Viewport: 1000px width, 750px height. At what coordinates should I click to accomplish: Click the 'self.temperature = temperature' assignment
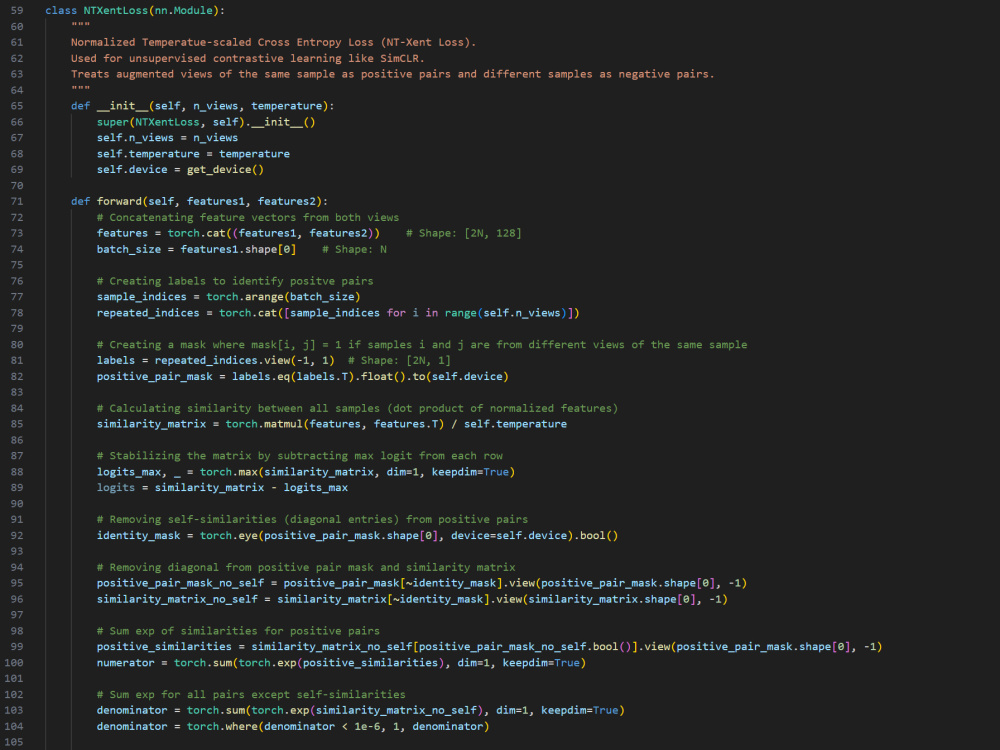(x=193, y=154)
